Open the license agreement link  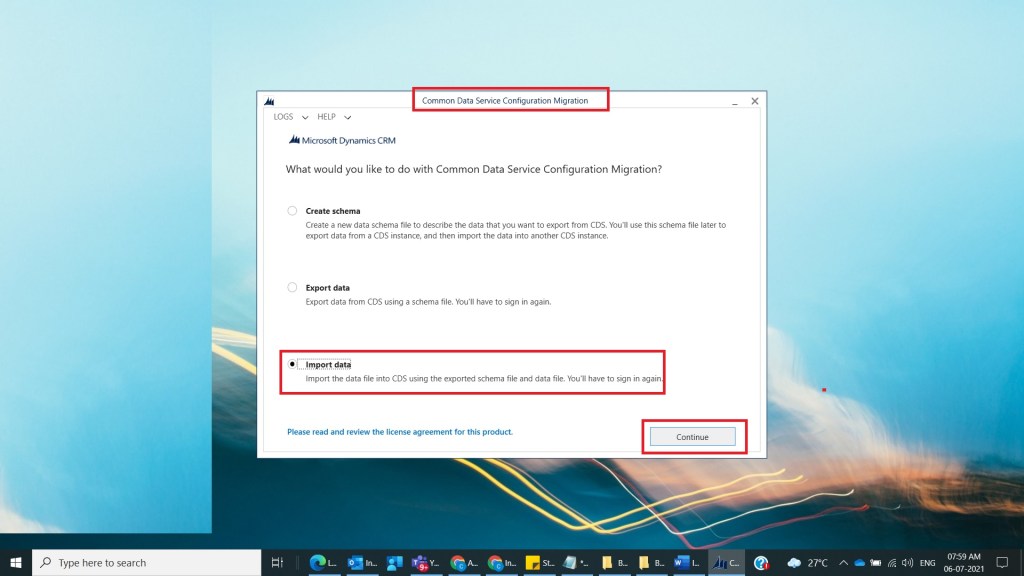(x=399, y=432)
